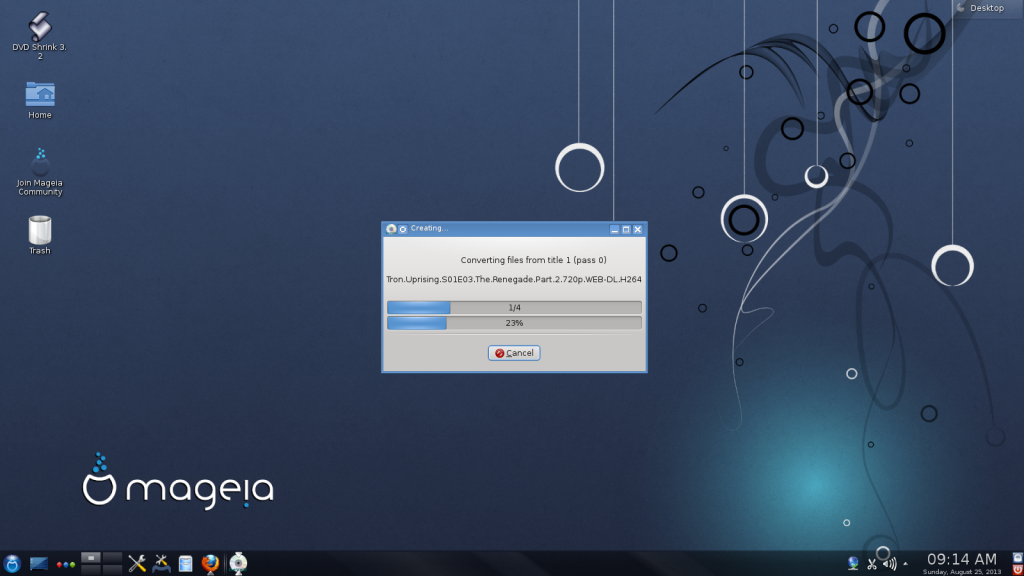Click the Show Desktop taskbar icon
The image size is (1024, 576).
[39, 563]
